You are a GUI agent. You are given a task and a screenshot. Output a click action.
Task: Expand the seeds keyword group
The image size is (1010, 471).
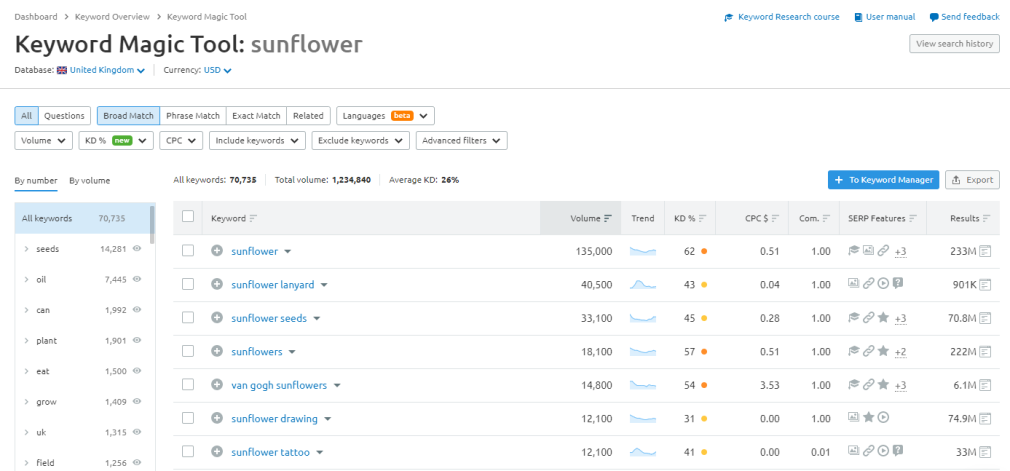[x=26, y=249]
